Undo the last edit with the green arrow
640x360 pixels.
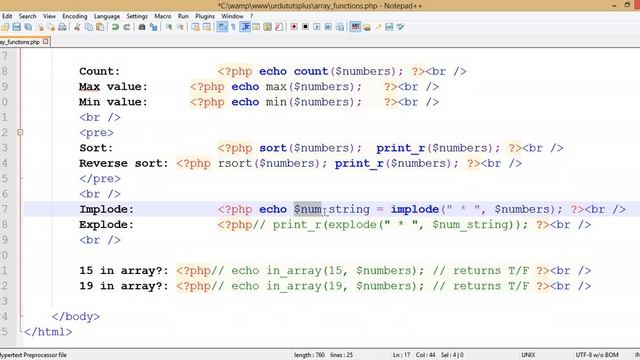116,27
